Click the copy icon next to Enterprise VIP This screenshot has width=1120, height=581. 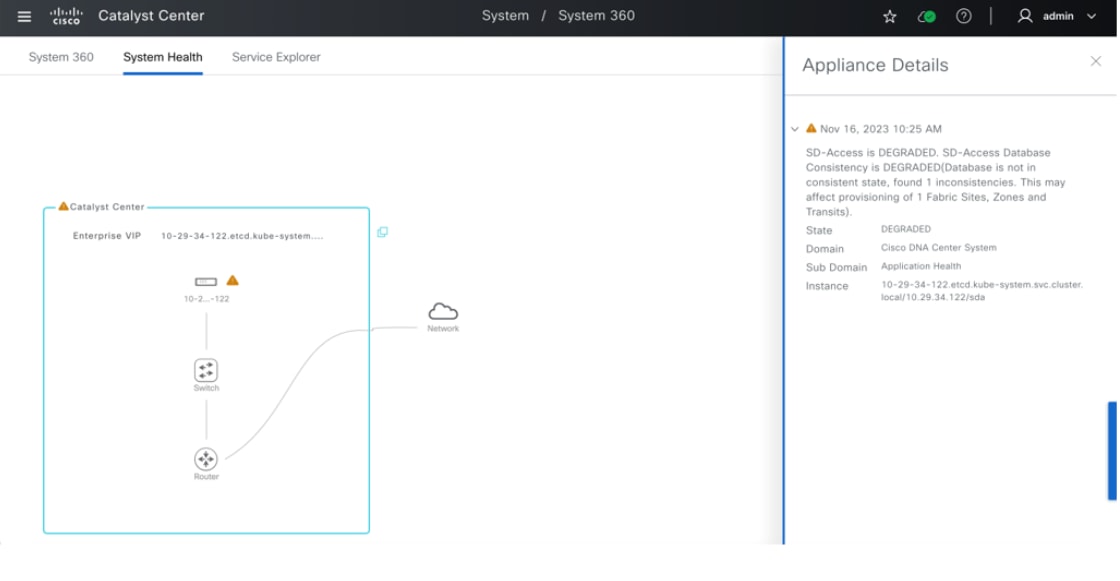click(x=383, y=232)
